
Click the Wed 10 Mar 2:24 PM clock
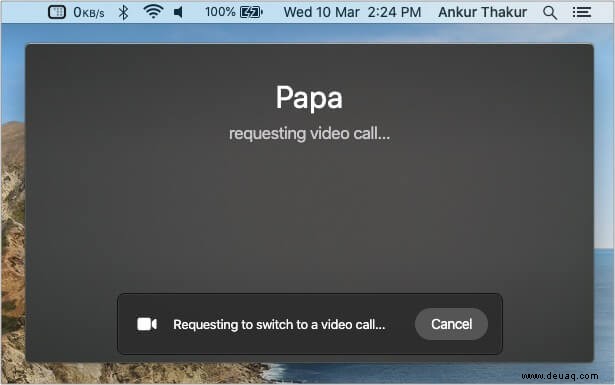pyautogui.click(x=352, y=12)
